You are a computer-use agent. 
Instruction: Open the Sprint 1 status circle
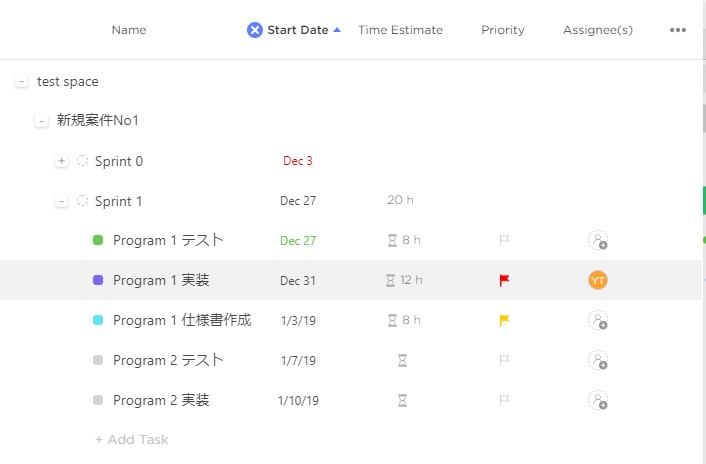click(x=82, y=201)
